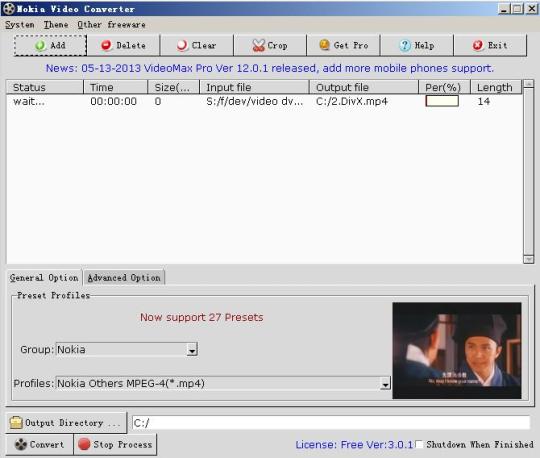Exit the application via toolbar
This screenshot has height=458, width=540.
(490, 45)
